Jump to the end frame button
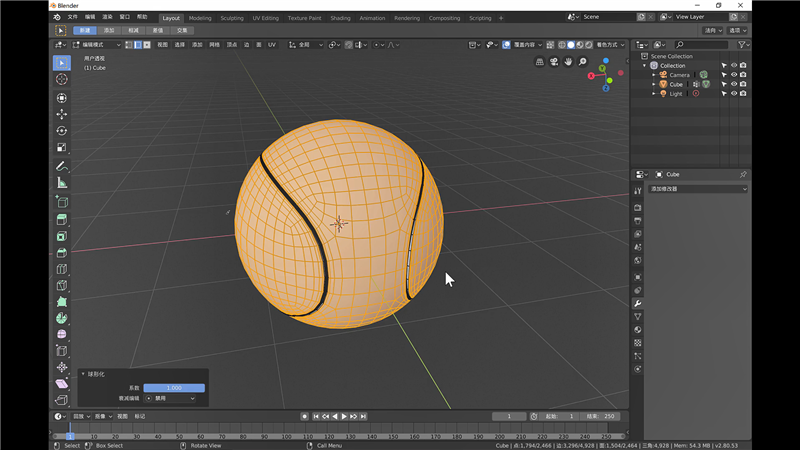800x450 pixels. [363, 416]
